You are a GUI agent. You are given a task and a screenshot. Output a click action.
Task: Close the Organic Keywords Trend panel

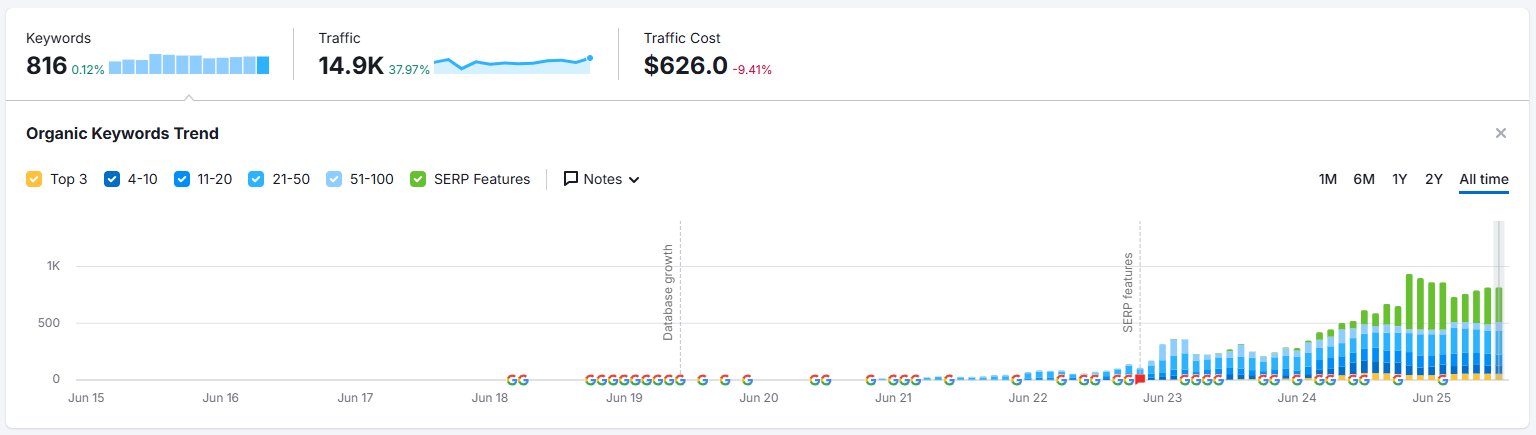1500,133
